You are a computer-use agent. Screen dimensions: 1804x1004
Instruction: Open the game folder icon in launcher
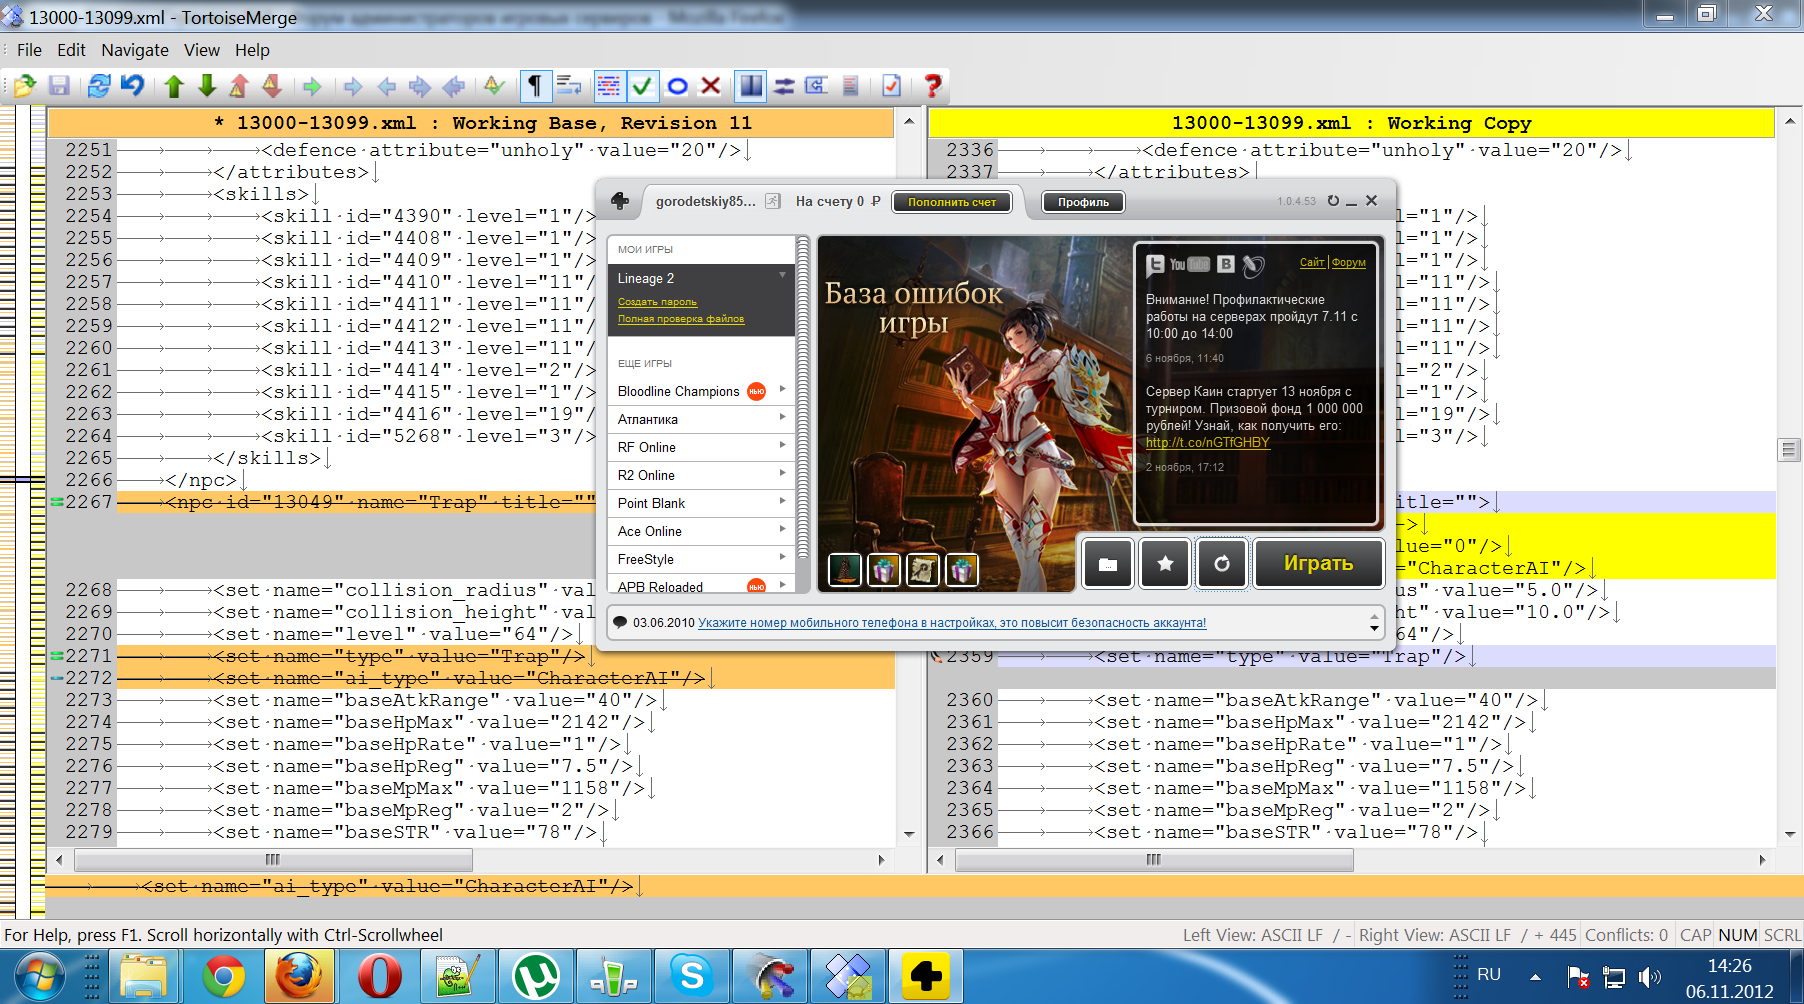1108,564
